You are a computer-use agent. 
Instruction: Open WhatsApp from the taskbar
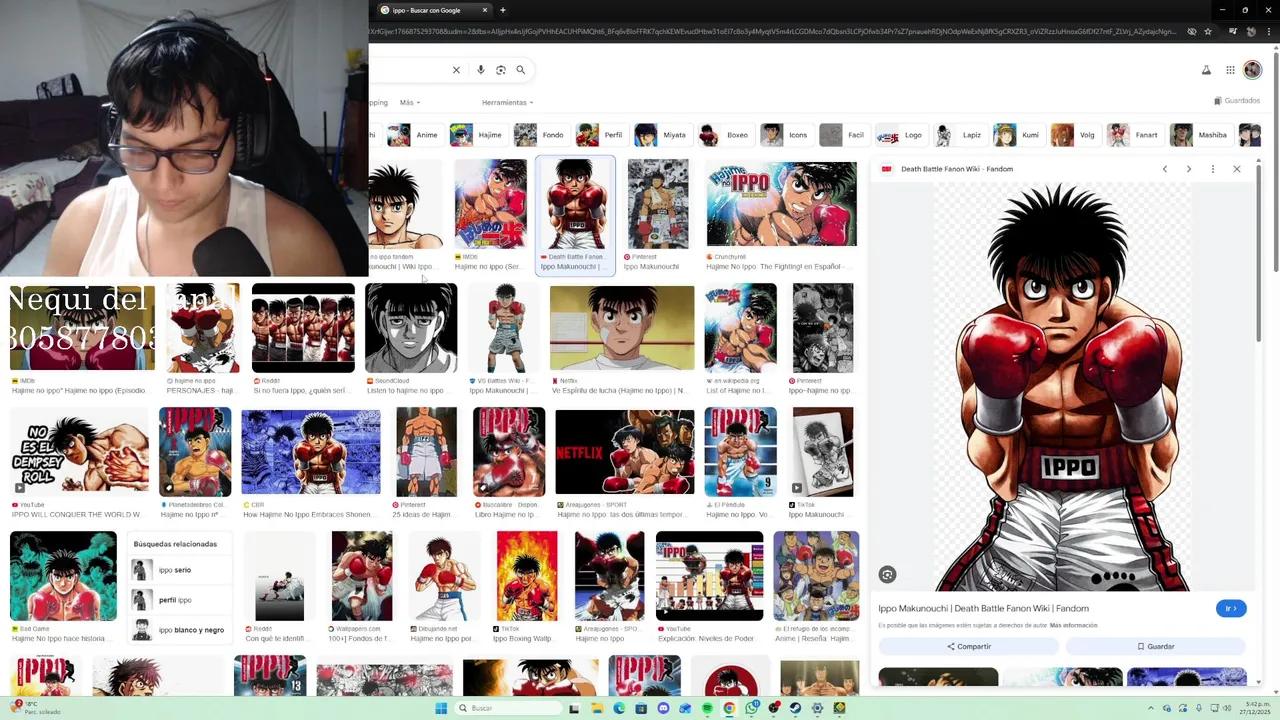tap(751, 708)
